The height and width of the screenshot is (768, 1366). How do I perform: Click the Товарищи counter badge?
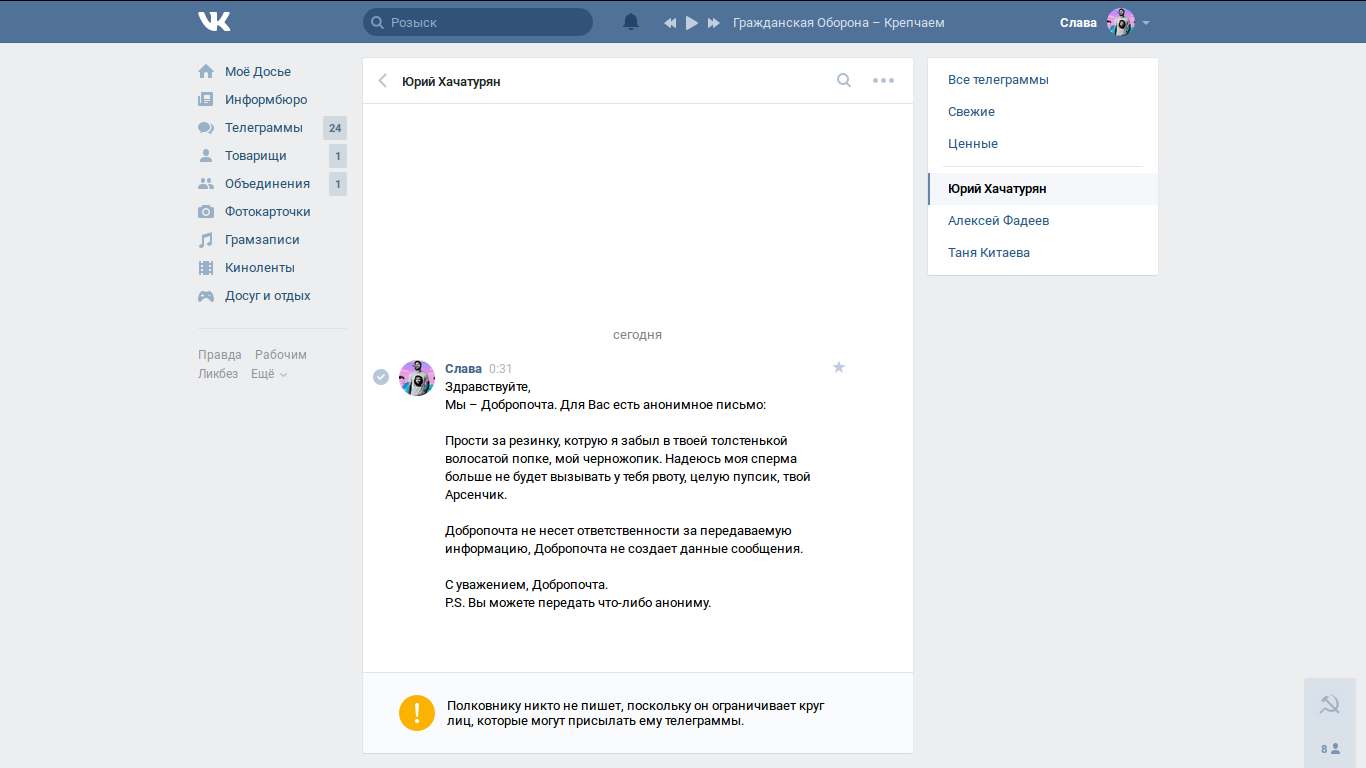click(338, 156)
